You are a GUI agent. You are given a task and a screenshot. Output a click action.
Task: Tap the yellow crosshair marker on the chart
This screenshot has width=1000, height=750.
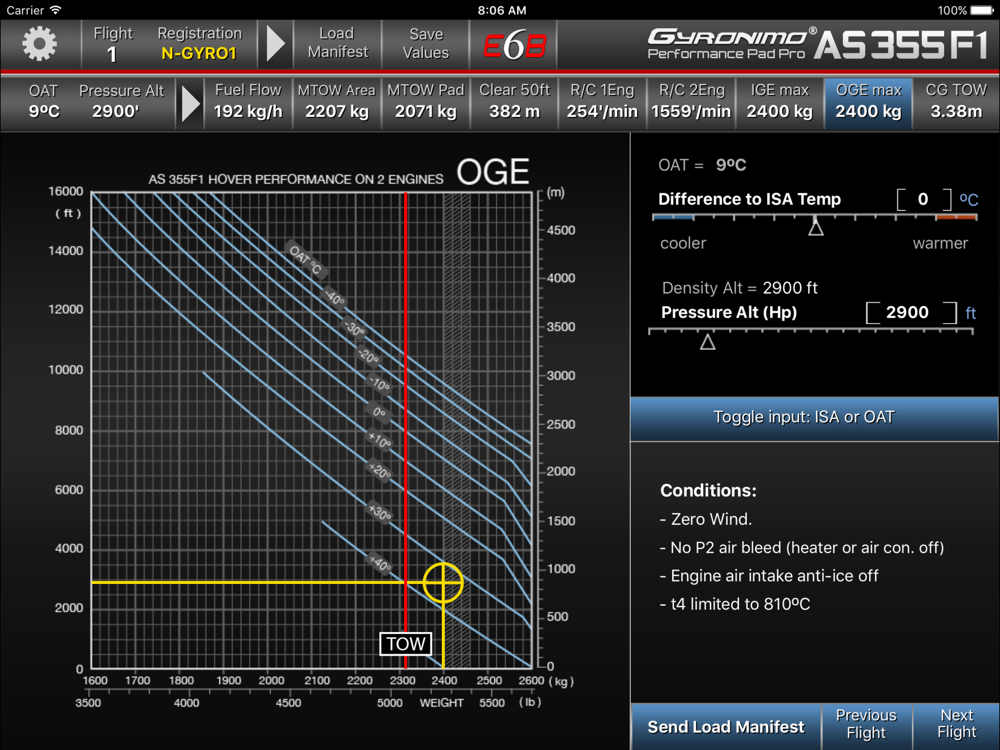(443, 582)
